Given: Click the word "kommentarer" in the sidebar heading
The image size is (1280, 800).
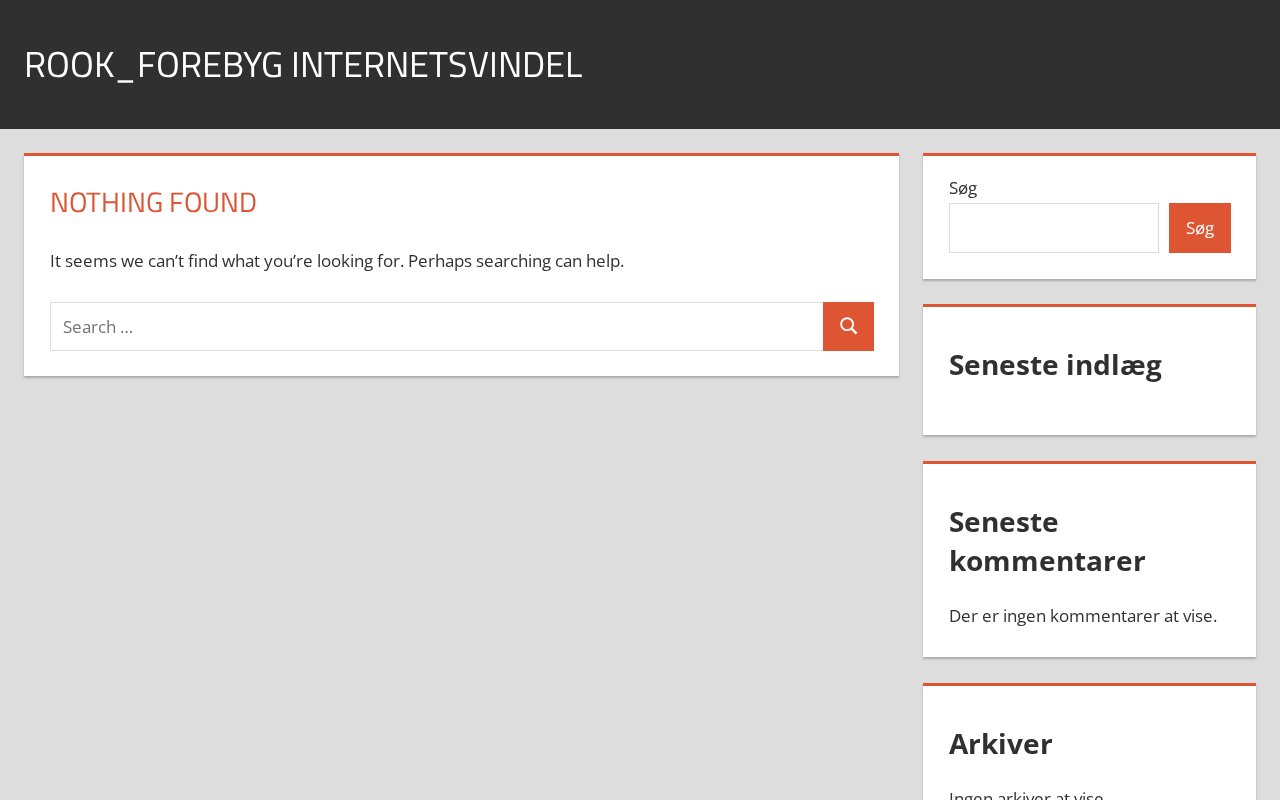Looking at the screenshot, I should [1047, 561].
